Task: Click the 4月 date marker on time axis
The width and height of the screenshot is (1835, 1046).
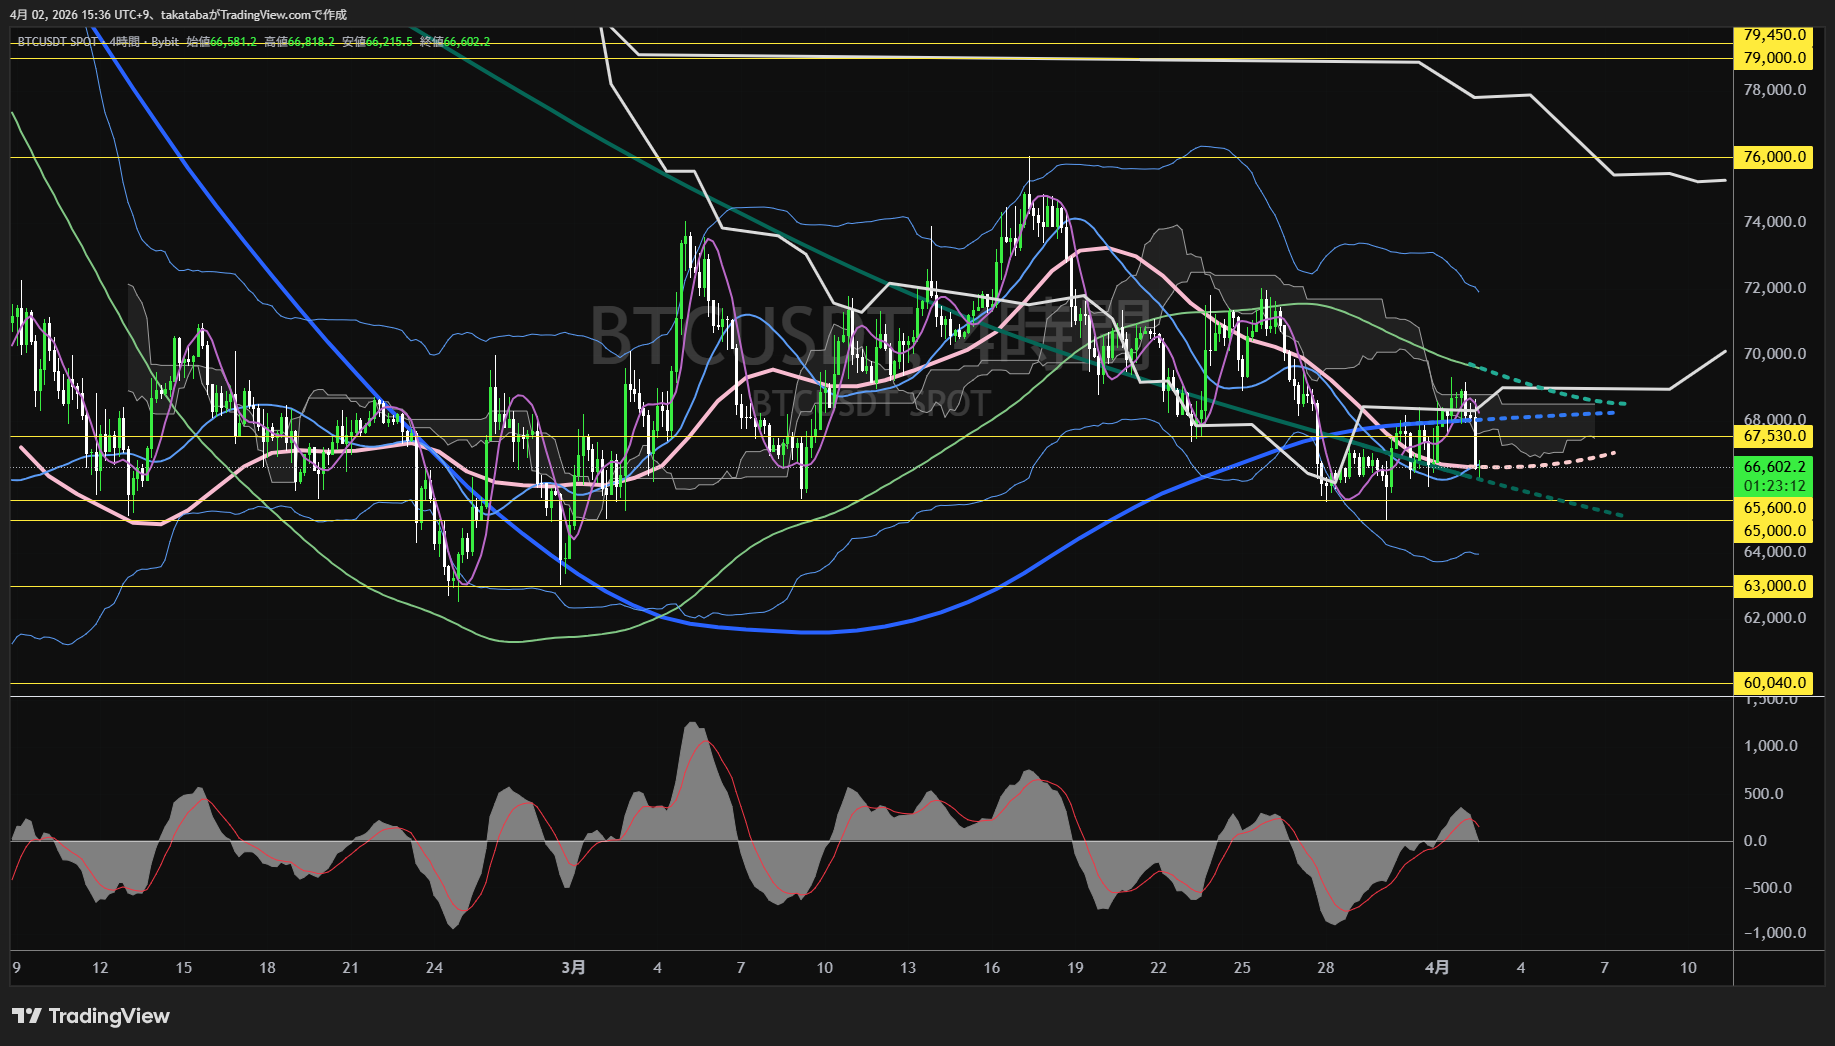Action: [x=1436, y=967]
